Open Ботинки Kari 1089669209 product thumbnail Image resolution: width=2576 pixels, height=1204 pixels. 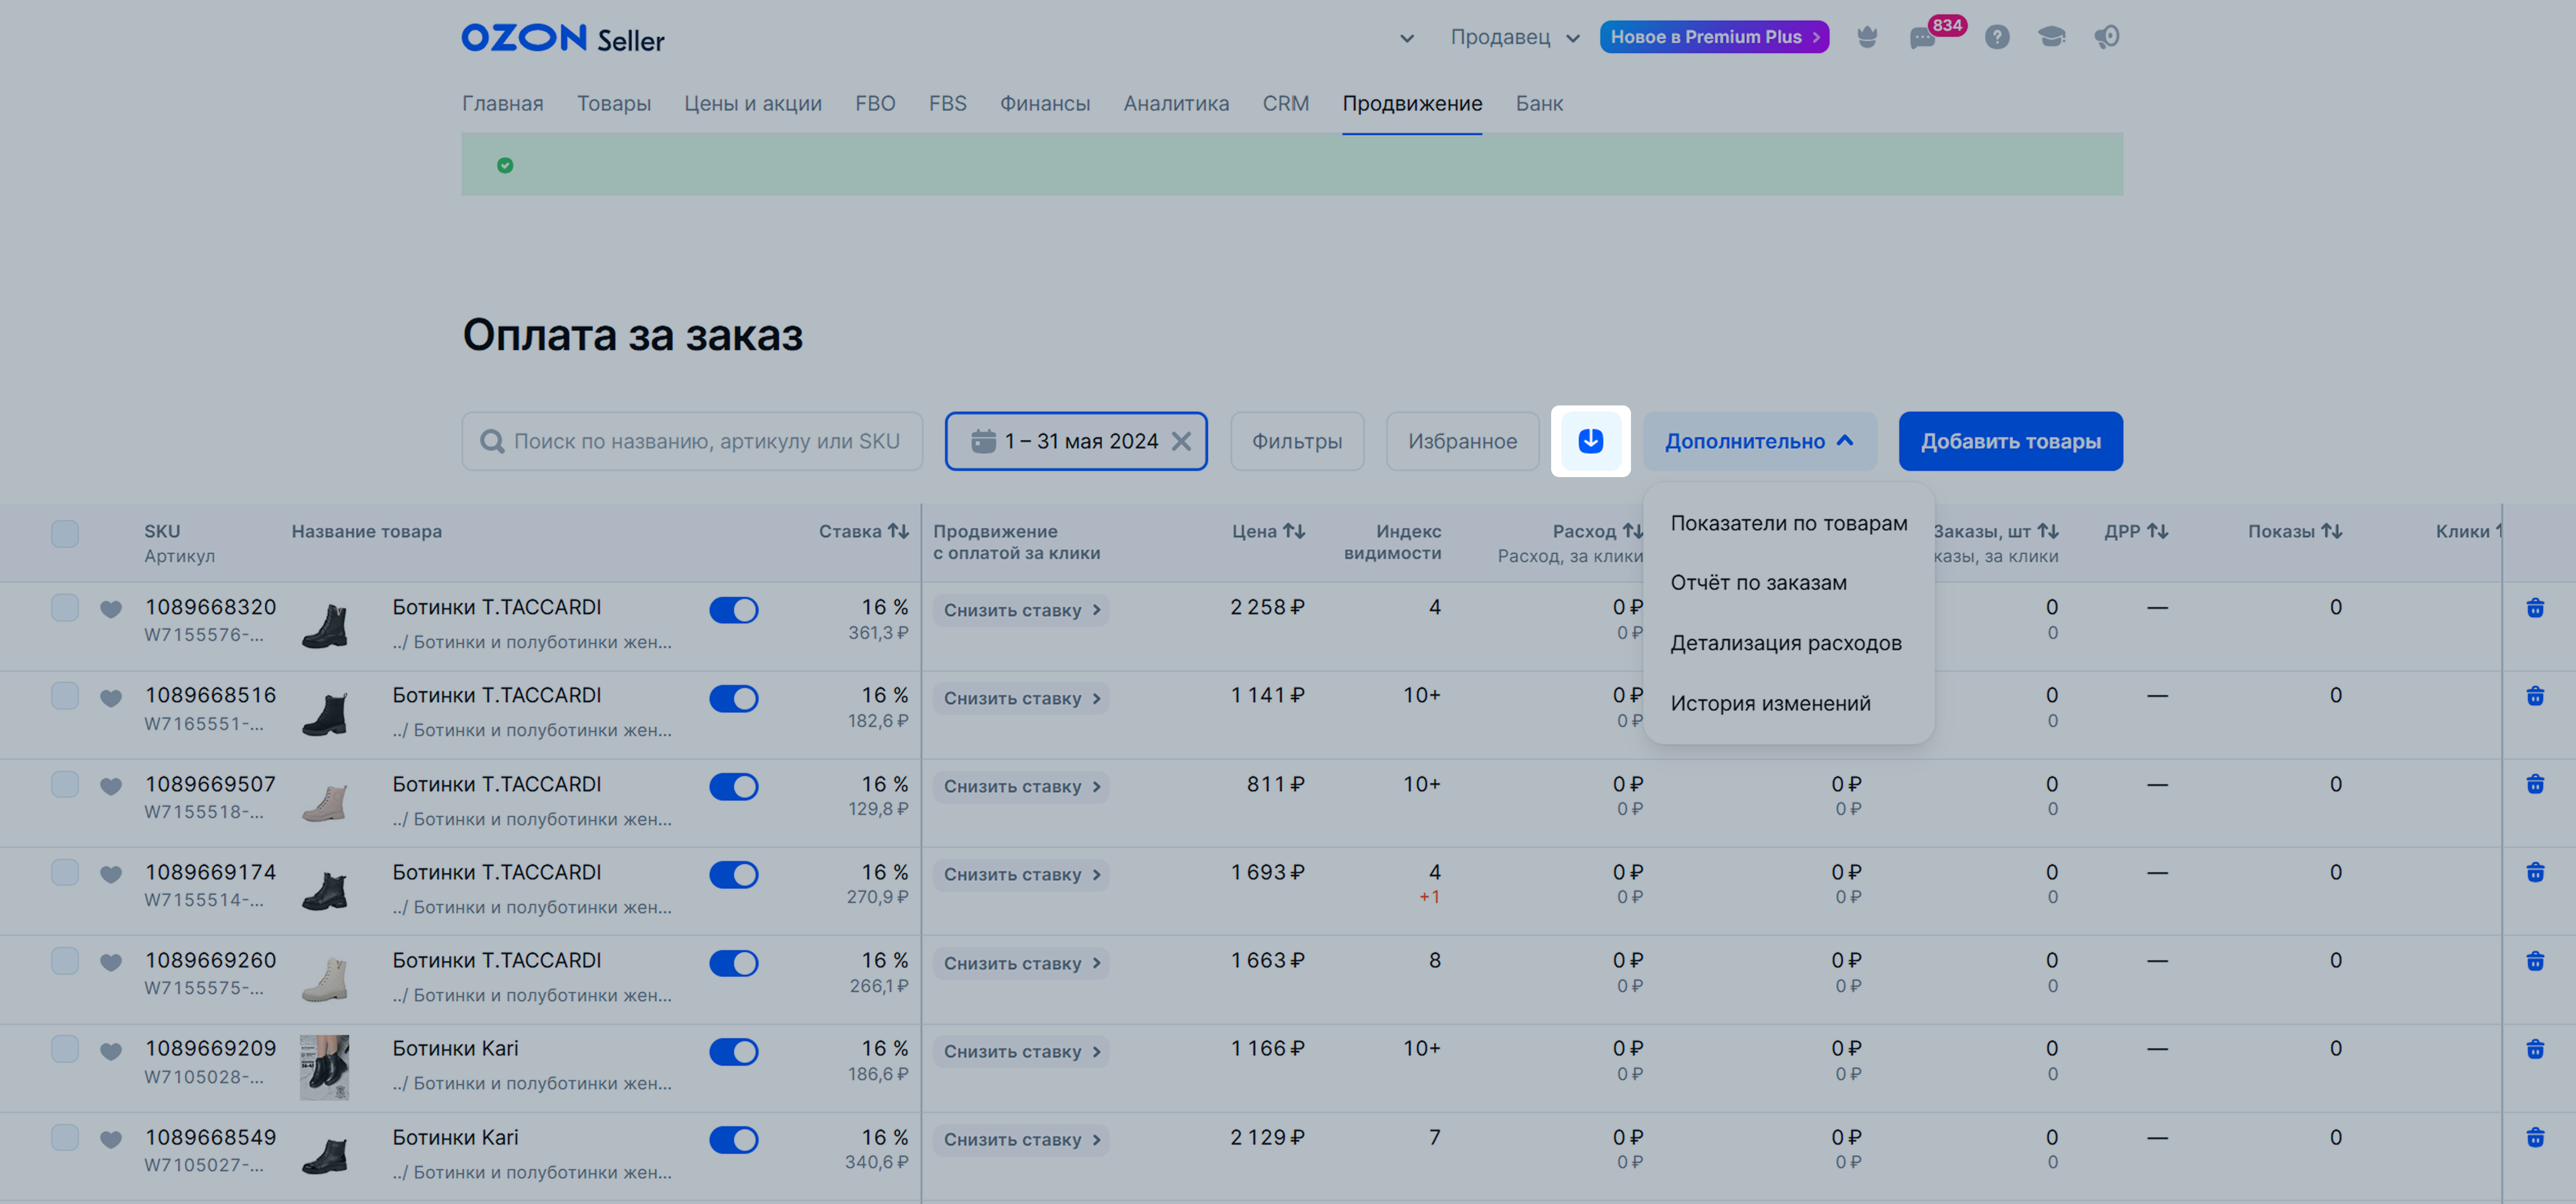[x=325, y=1067]
